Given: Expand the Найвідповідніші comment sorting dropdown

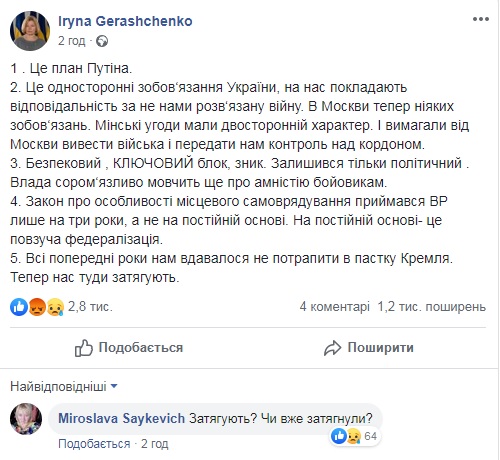Looking at the screenshot, I should pos(64,386).
